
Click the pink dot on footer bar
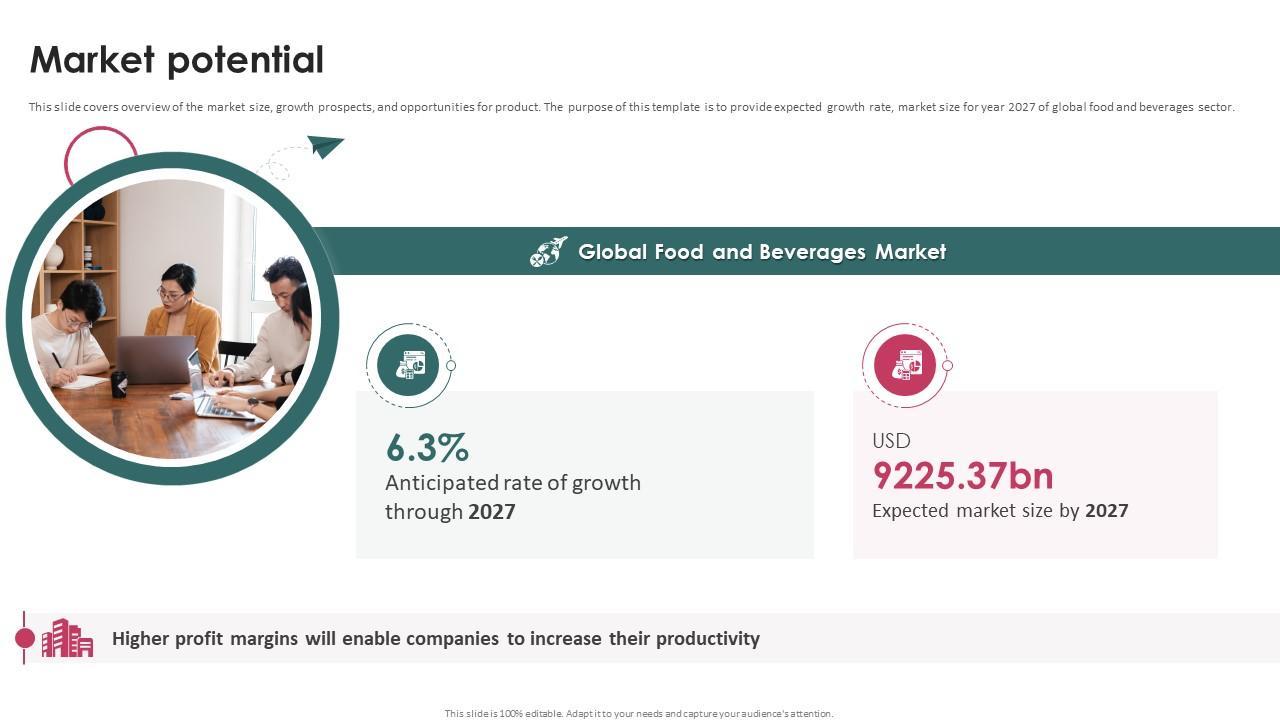[25, 638]
